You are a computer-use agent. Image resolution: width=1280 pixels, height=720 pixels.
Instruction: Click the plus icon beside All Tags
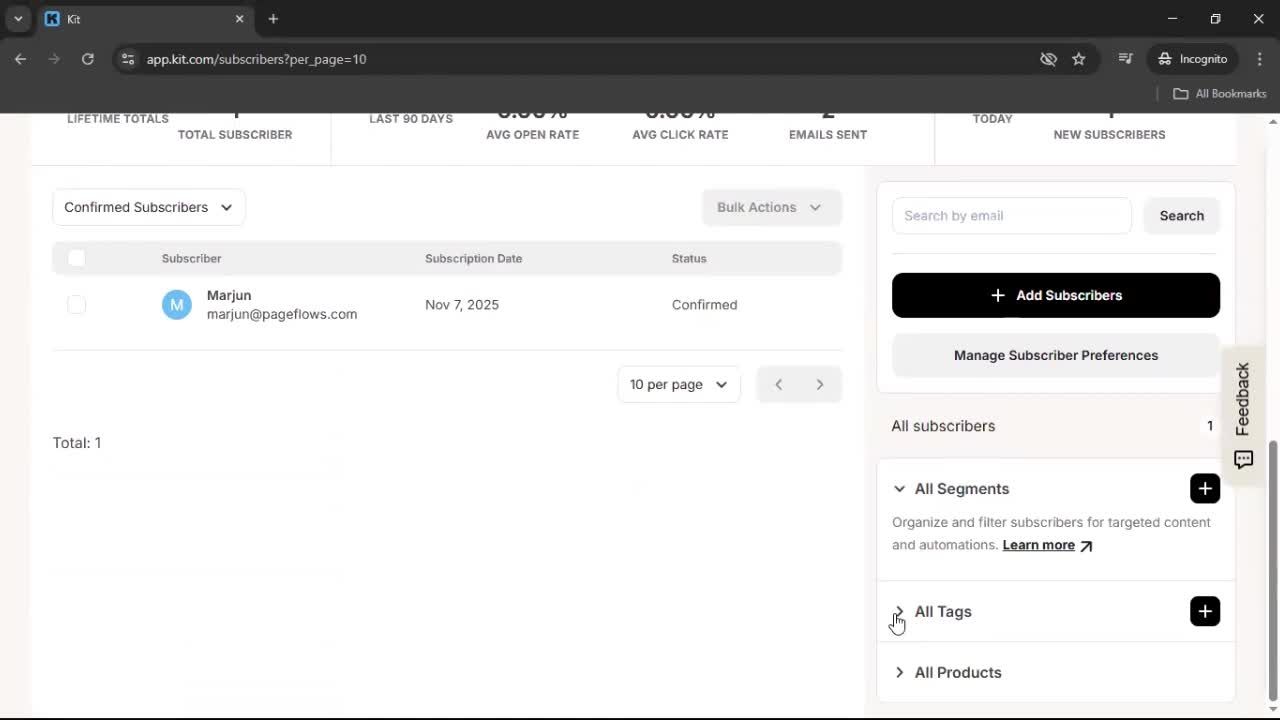click(x=1204, y=611)
